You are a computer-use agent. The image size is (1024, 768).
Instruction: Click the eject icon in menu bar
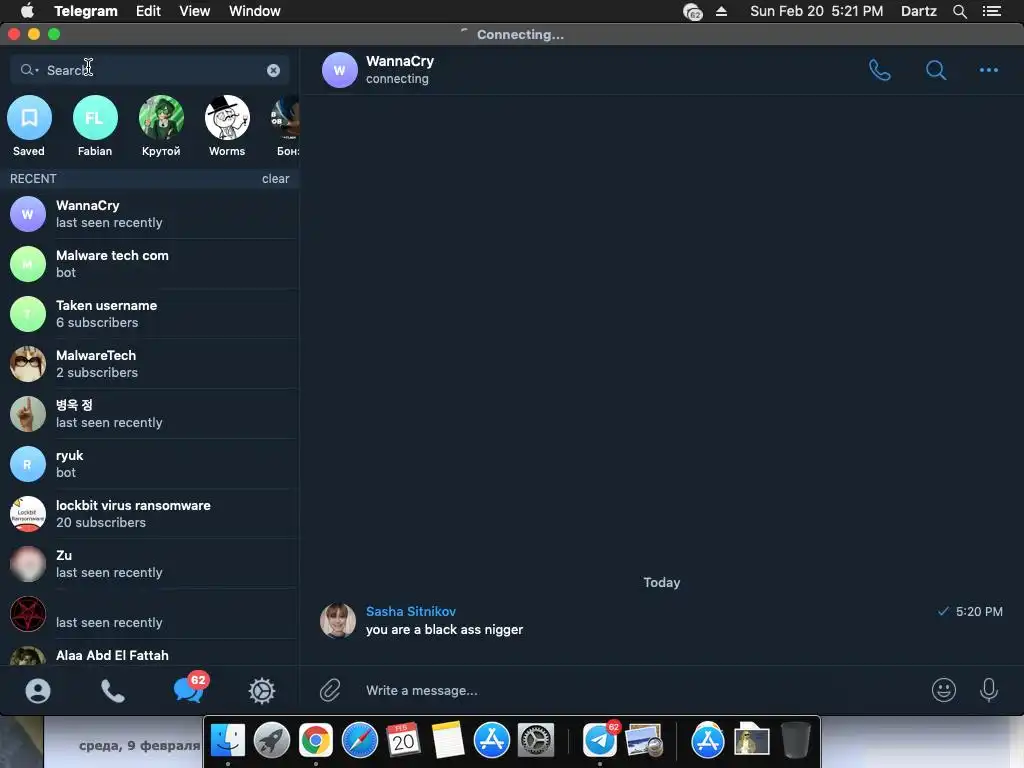point(722,11)
